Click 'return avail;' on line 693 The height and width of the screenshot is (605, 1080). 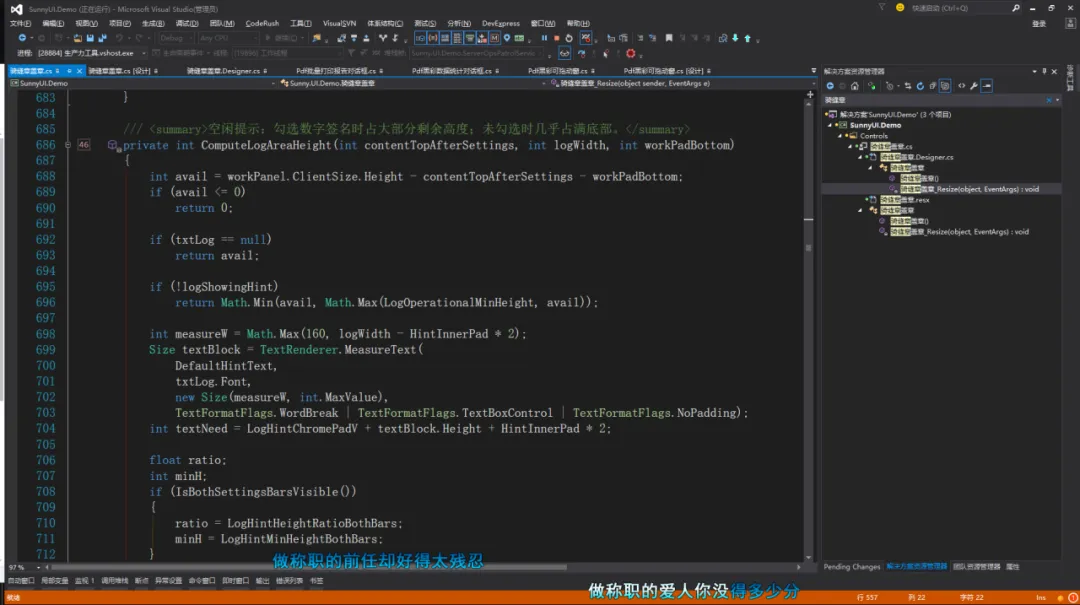tap(217, 256)
